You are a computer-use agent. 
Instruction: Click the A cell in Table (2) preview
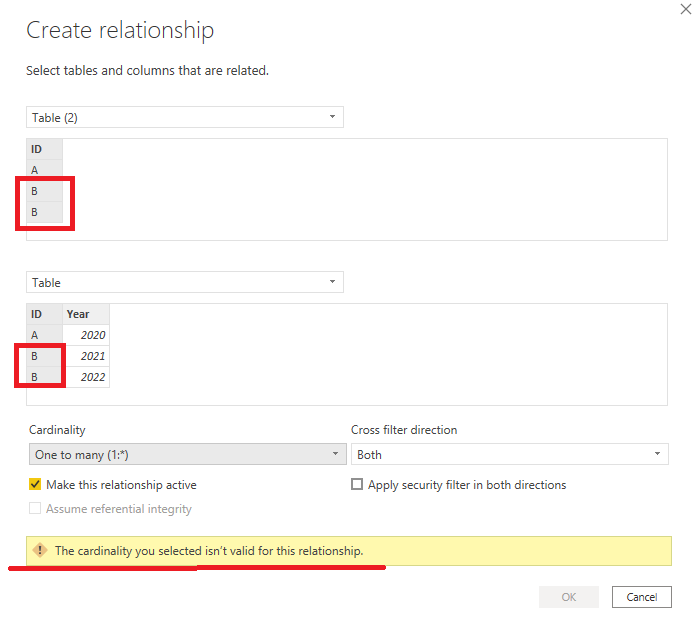click(45, 170)
